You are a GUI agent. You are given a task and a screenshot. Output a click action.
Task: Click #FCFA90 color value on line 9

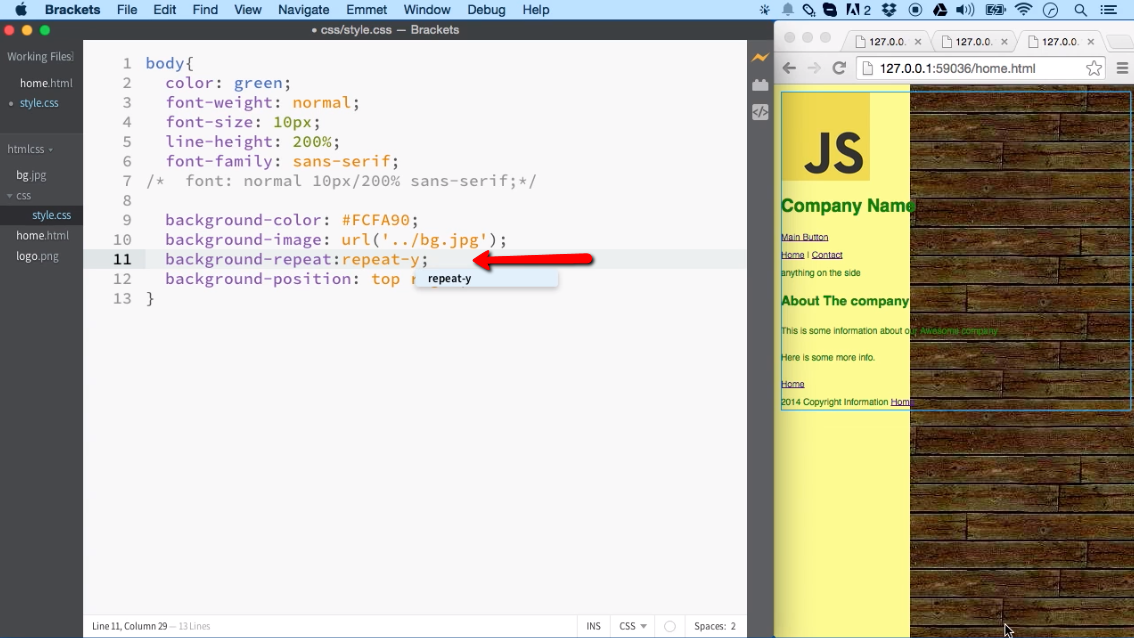click(375, 220)
